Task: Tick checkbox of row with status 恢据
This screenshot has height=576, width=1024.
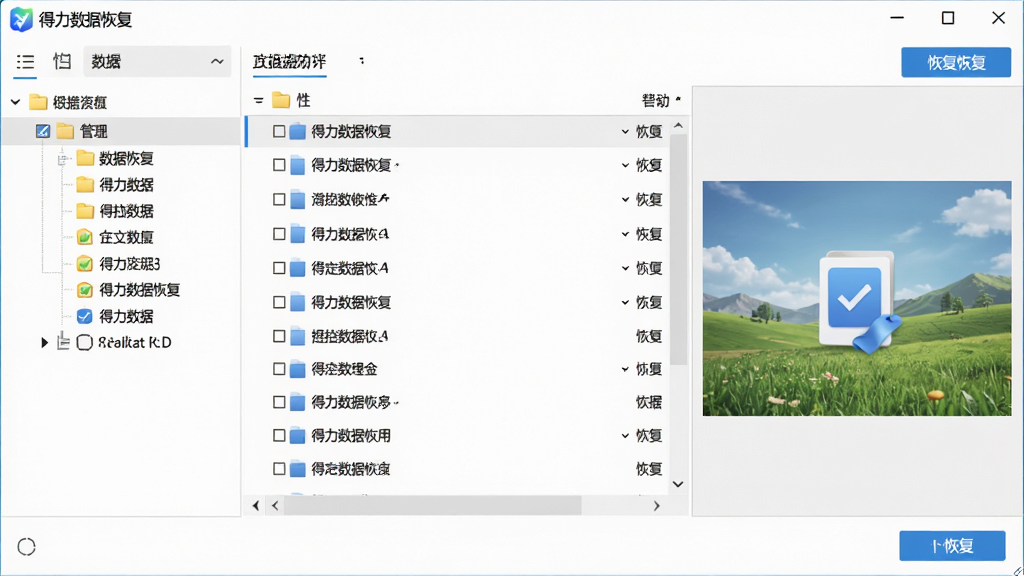Action: tap(279, 402)
